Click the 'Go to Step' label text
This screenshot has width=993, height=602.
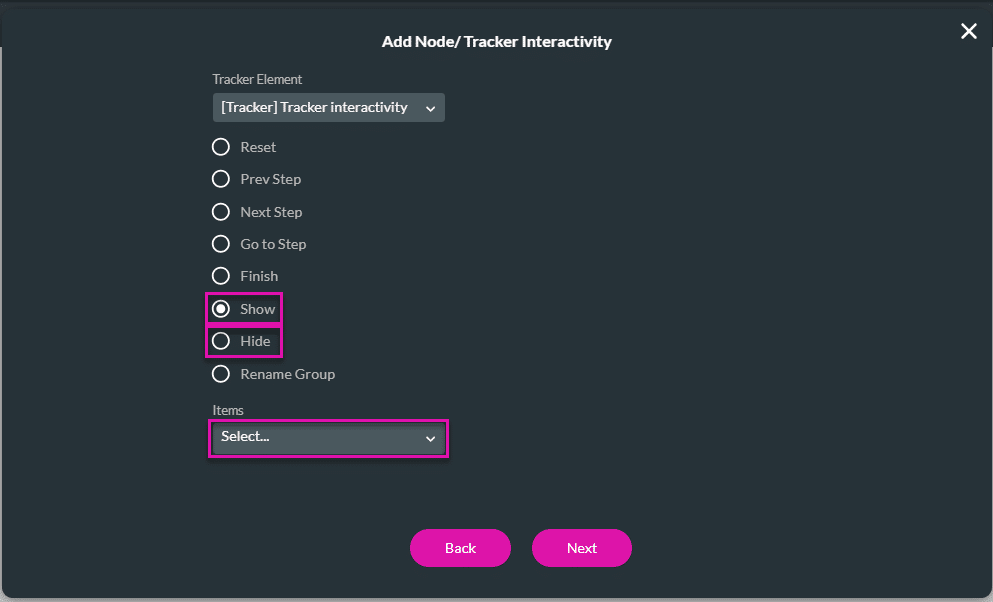tap(273, 244)
